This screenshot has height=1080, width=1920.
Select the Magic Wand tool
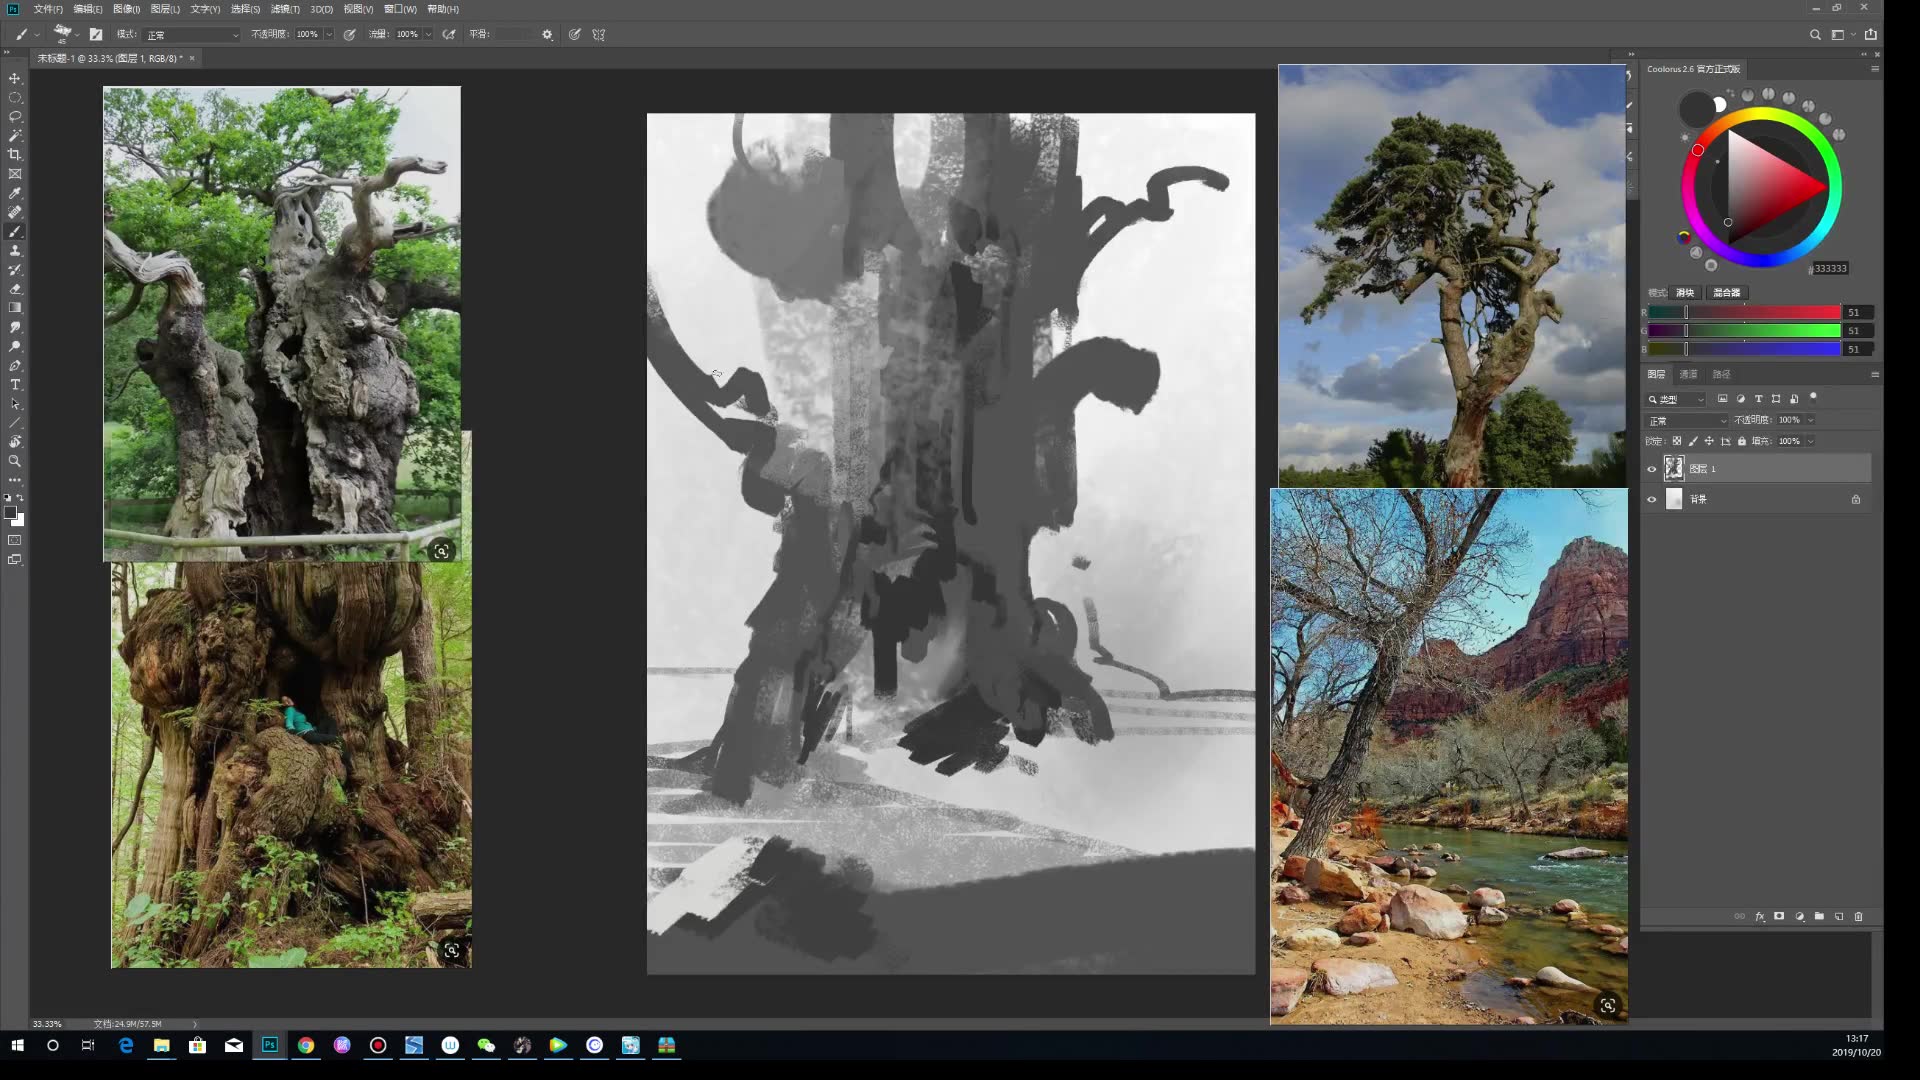tap(15, 136)
